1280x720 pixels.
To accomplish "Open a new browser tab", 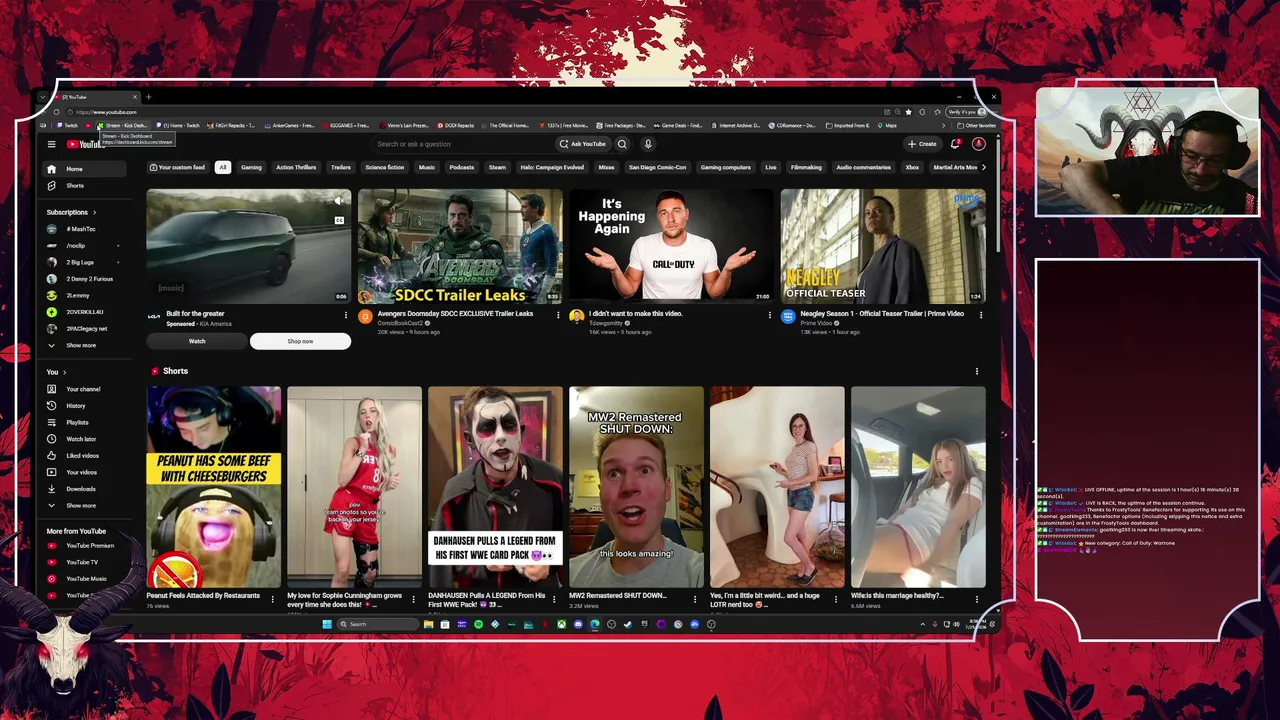I will [x=148, y=97].
